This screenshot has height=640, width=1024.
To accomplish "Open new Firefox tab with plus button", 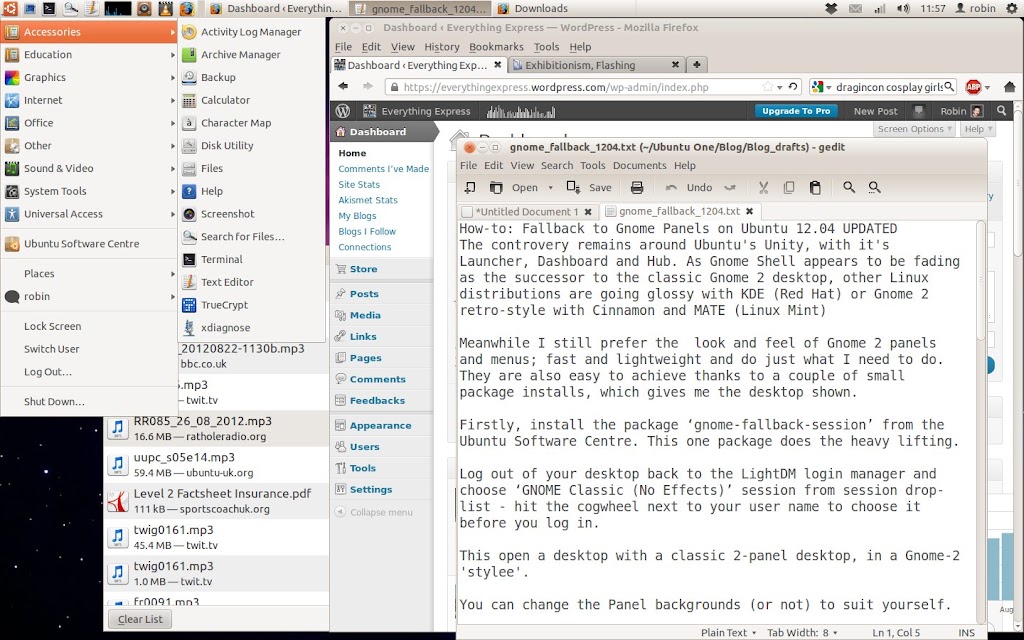I will tap(697, 65).
